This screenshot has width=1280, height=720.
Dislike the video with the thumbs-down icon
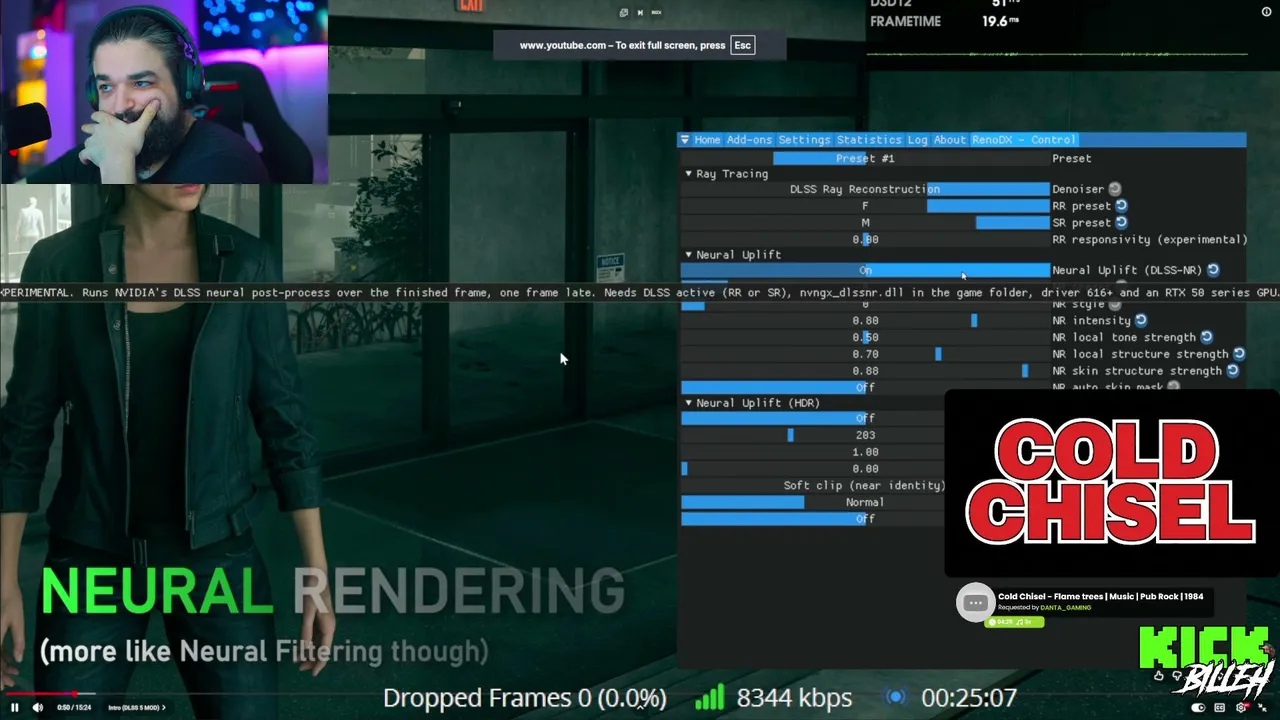(x=1176, y=675)
